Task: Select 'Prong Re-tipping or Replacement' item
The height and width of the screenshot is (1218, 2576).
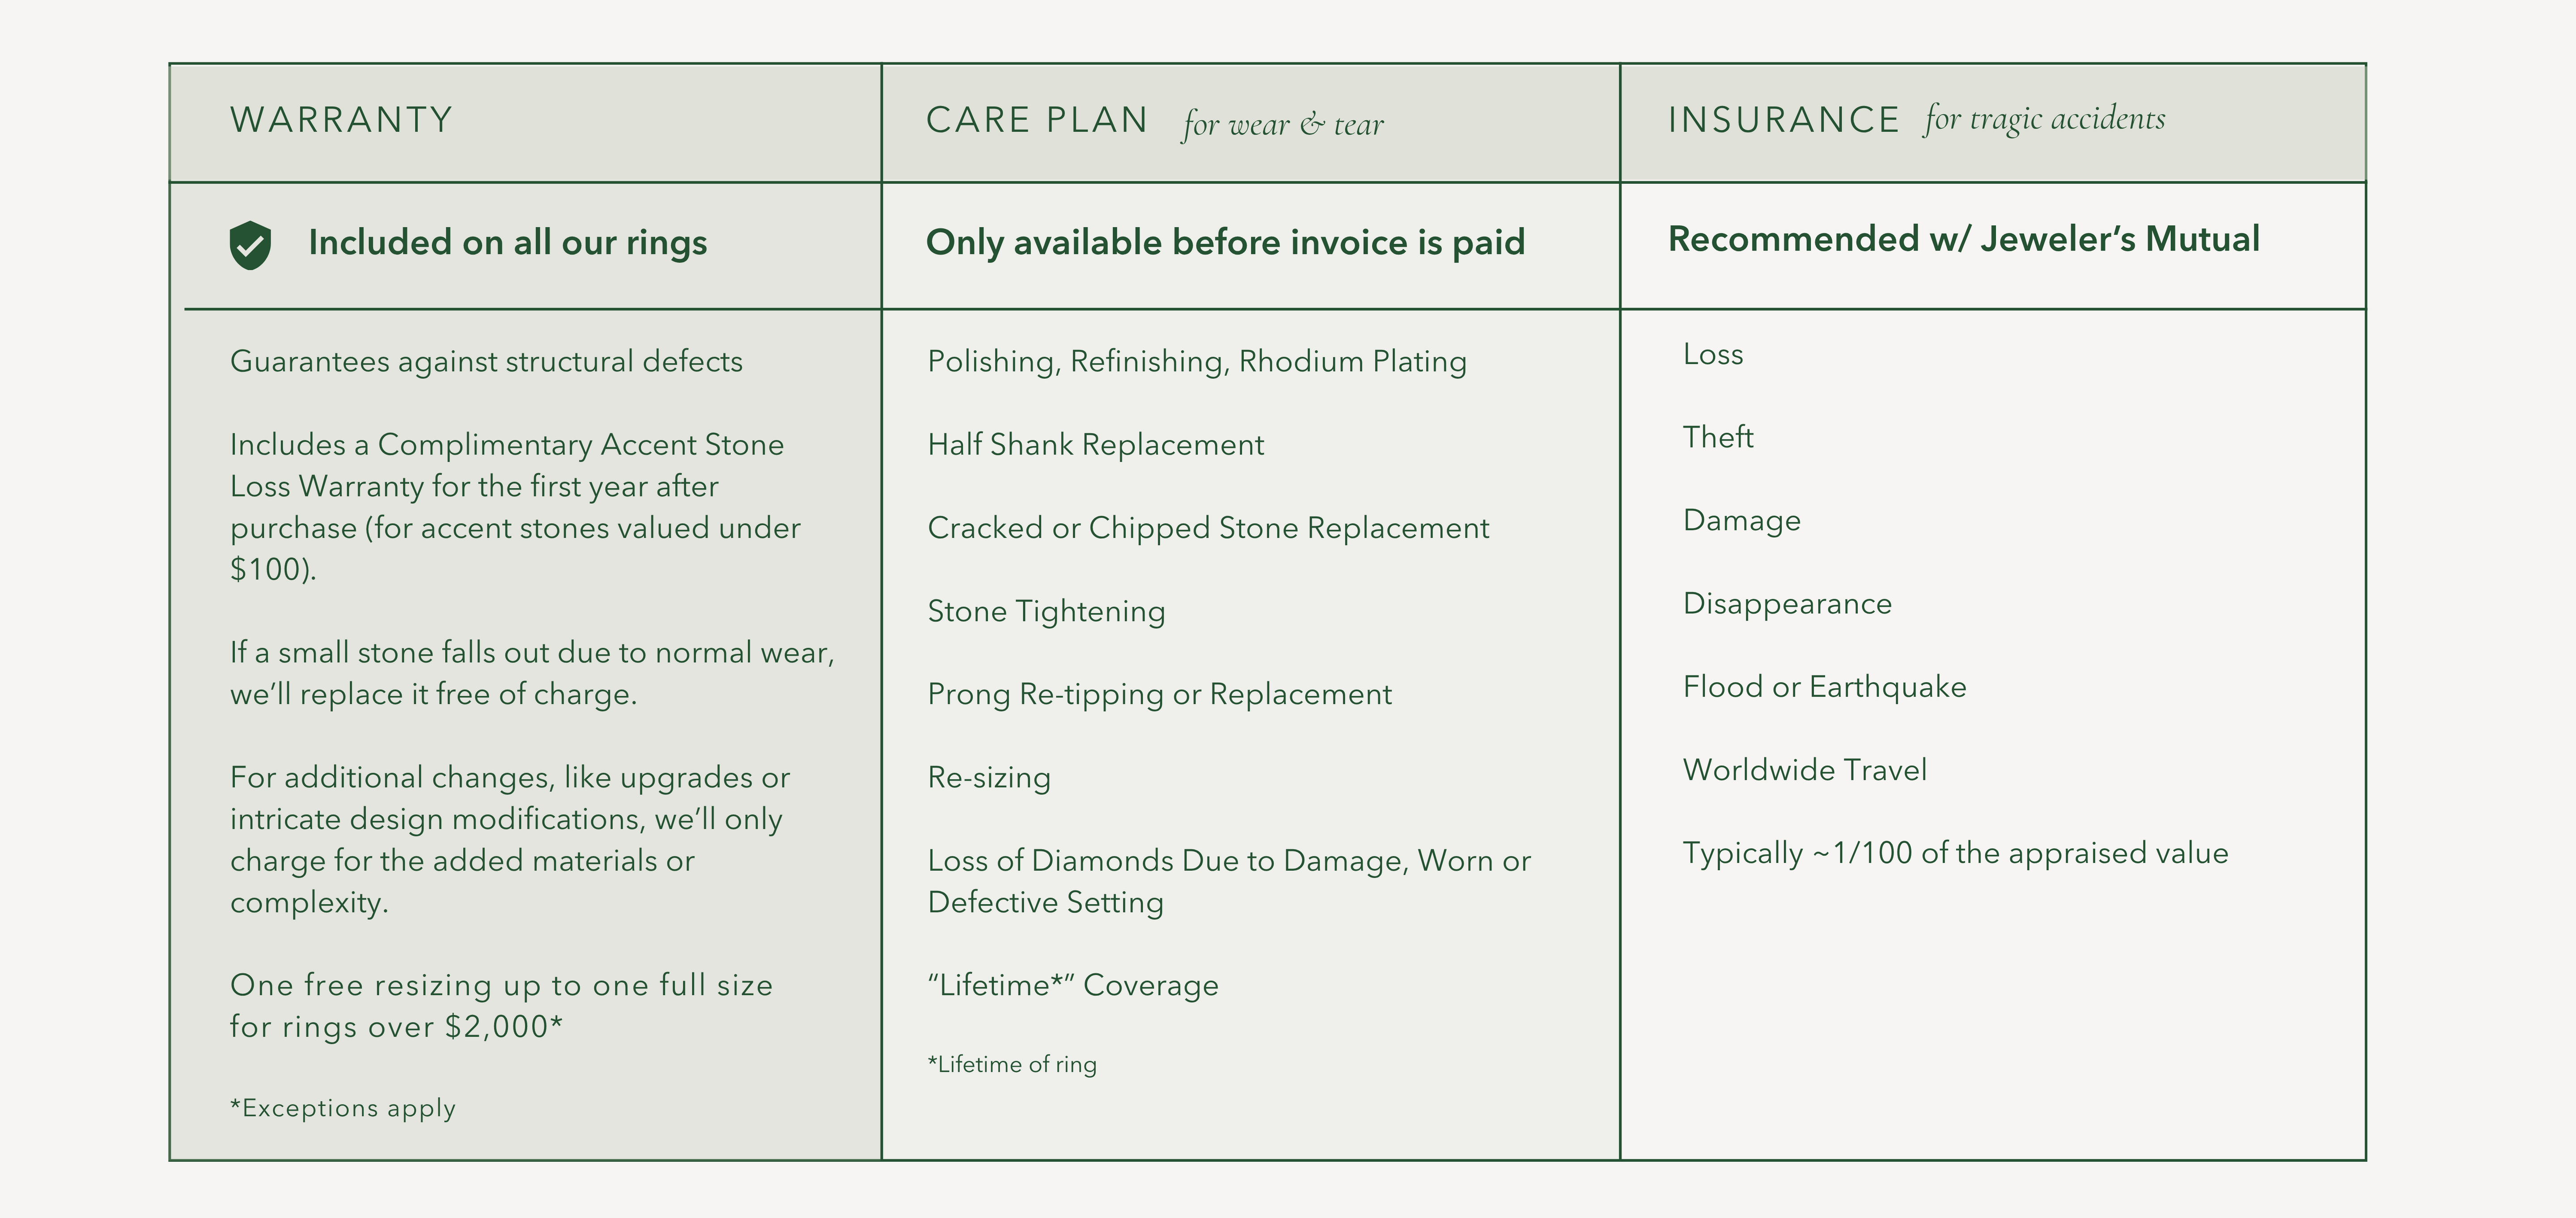Action: coord(1159,694)
